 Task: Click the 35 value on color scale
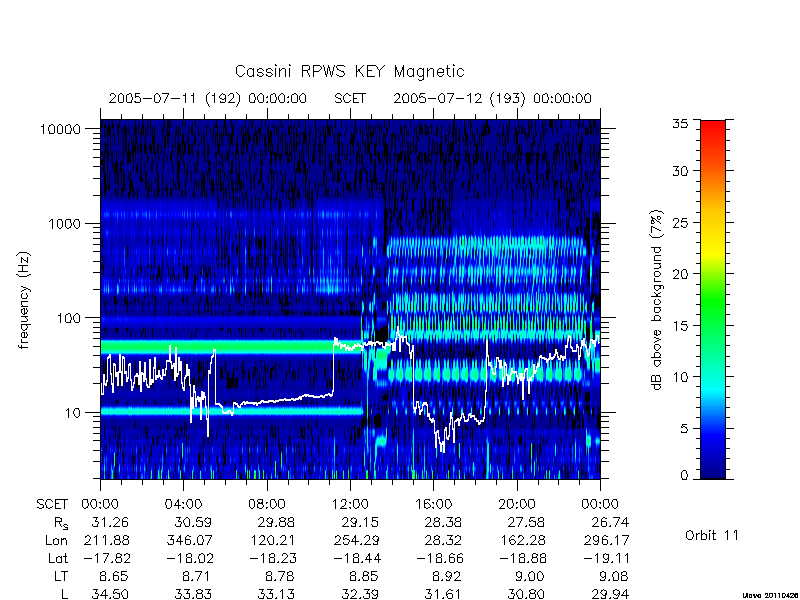(680, 124)
